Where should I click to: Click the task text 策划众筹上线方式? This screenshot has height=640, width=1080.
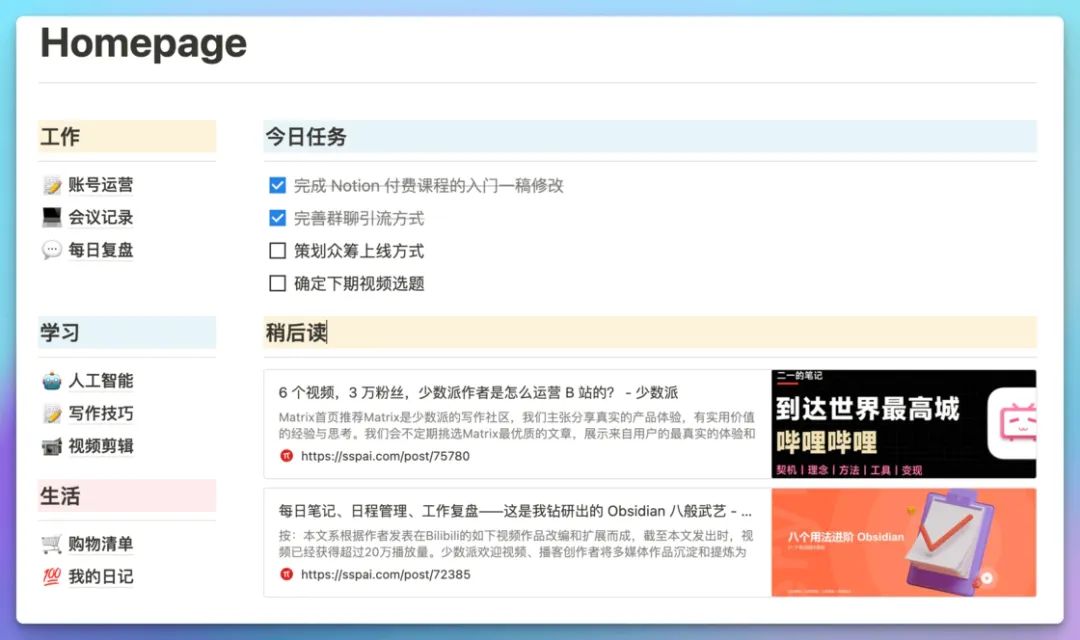click(x=359, y=251)
